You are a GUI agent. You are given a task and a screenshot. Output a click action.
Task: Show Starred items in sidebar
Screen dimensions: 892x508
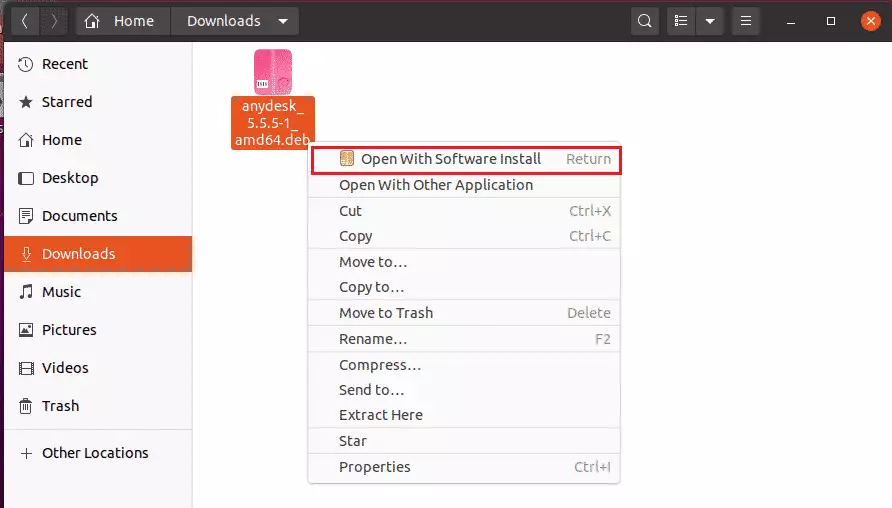[98, 102]
